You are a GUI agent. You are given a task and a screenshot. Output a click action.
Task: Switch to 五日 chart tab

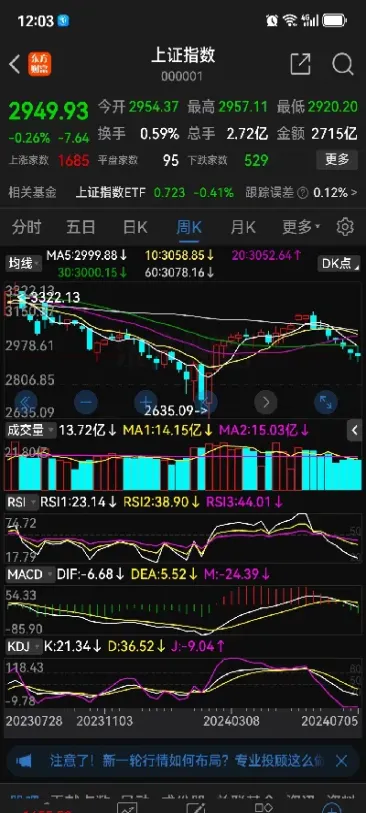point(81,227)
